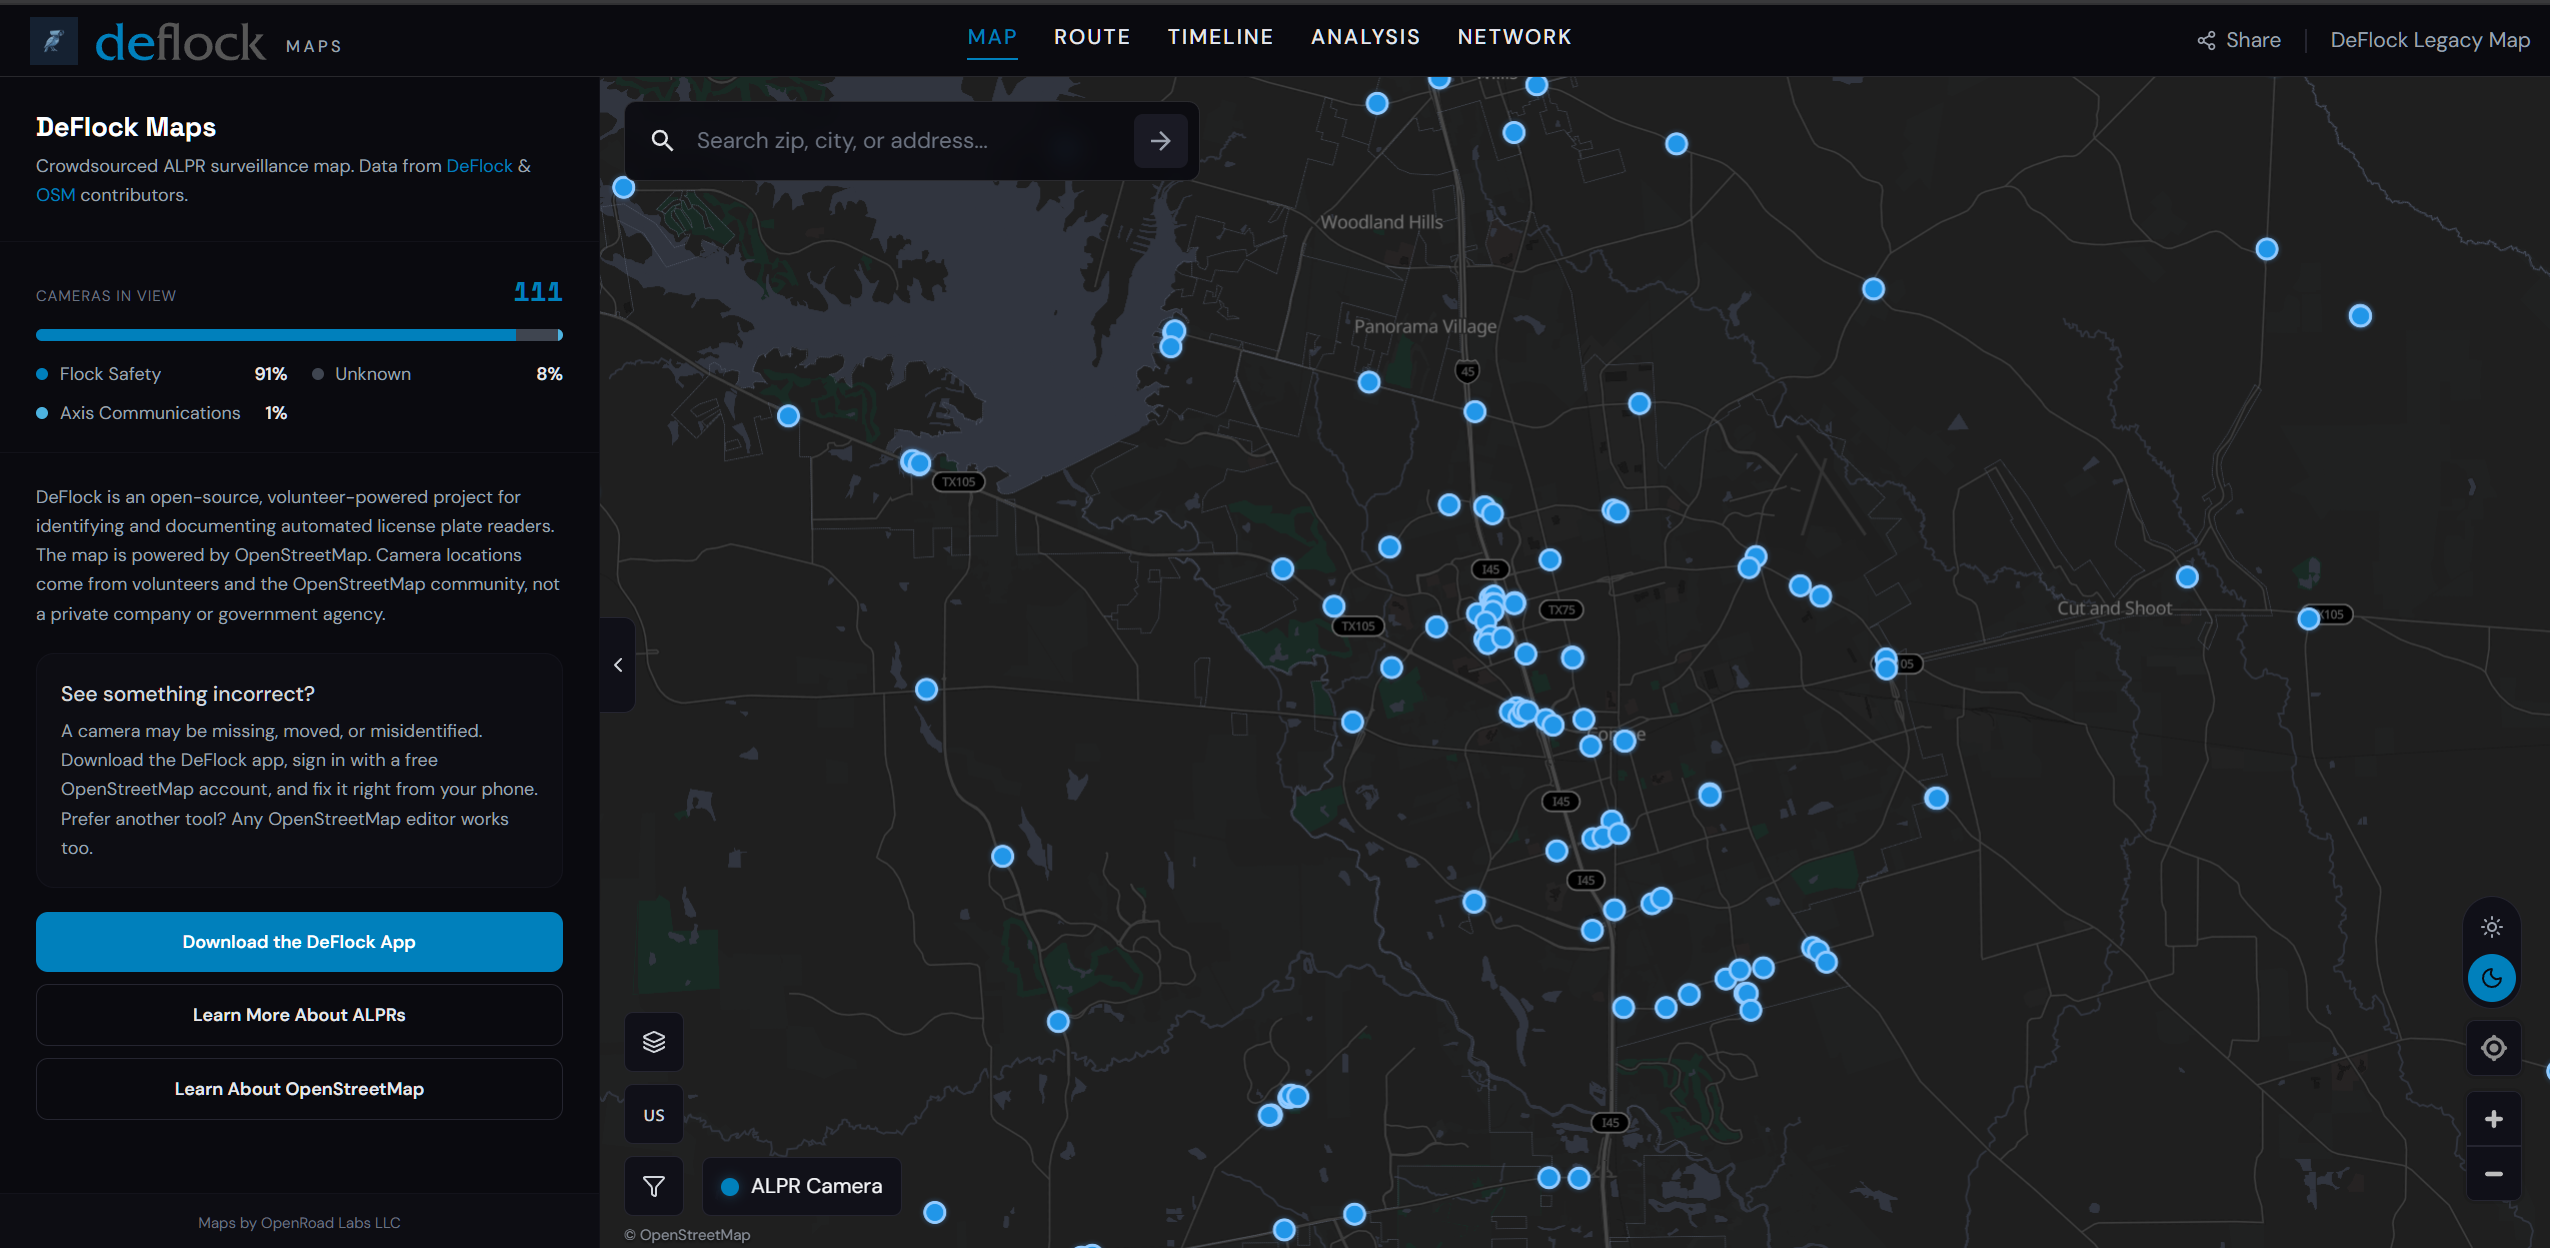Click the Woodland Hills map label
This screenshot has height=1248, width=2550.
[x=1382, y=222]
